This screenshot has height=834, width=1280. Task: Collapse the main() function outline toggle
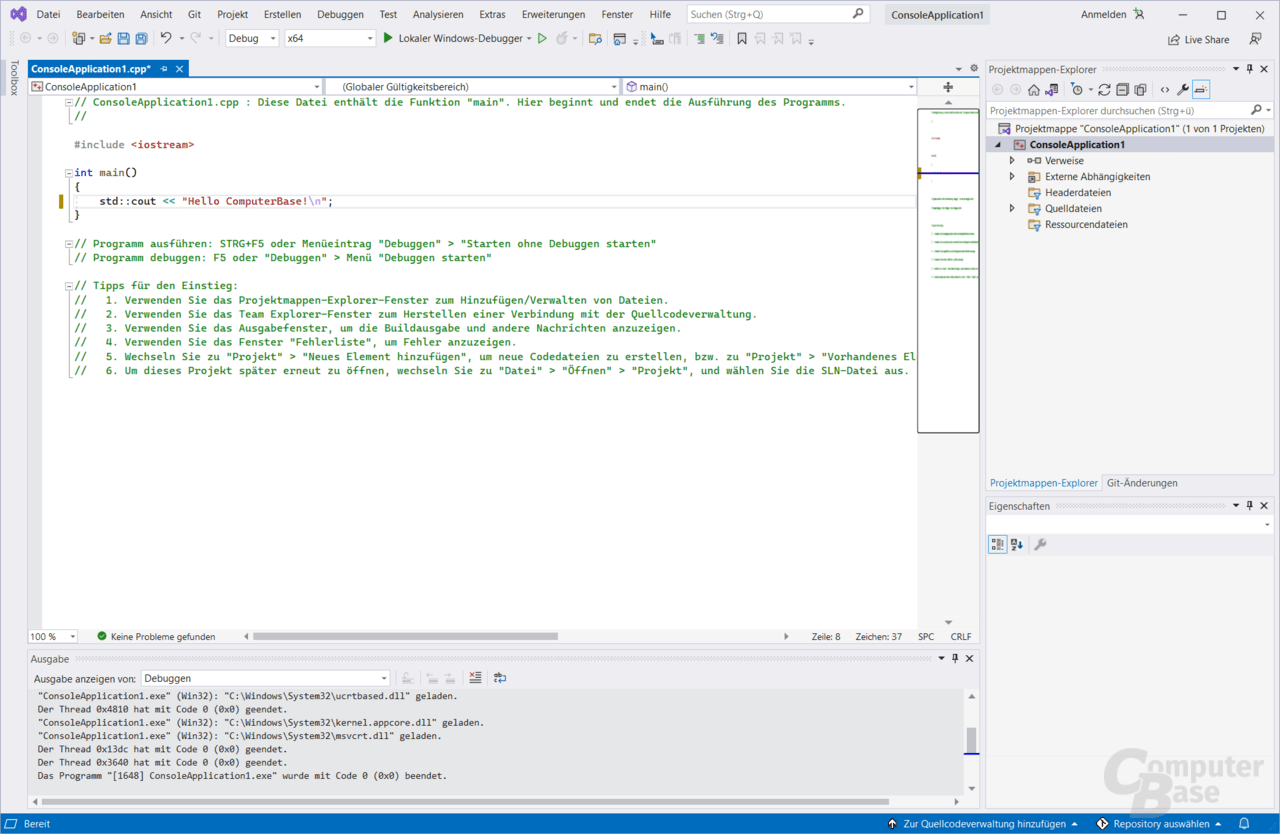coord(68,173)
